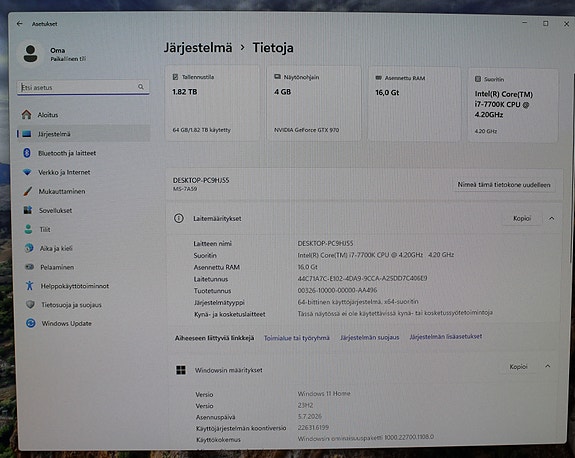Click the Pelaaminen controller icon
Image resolution: width=575 pixels, height=458 pixels.
(29, 267)
